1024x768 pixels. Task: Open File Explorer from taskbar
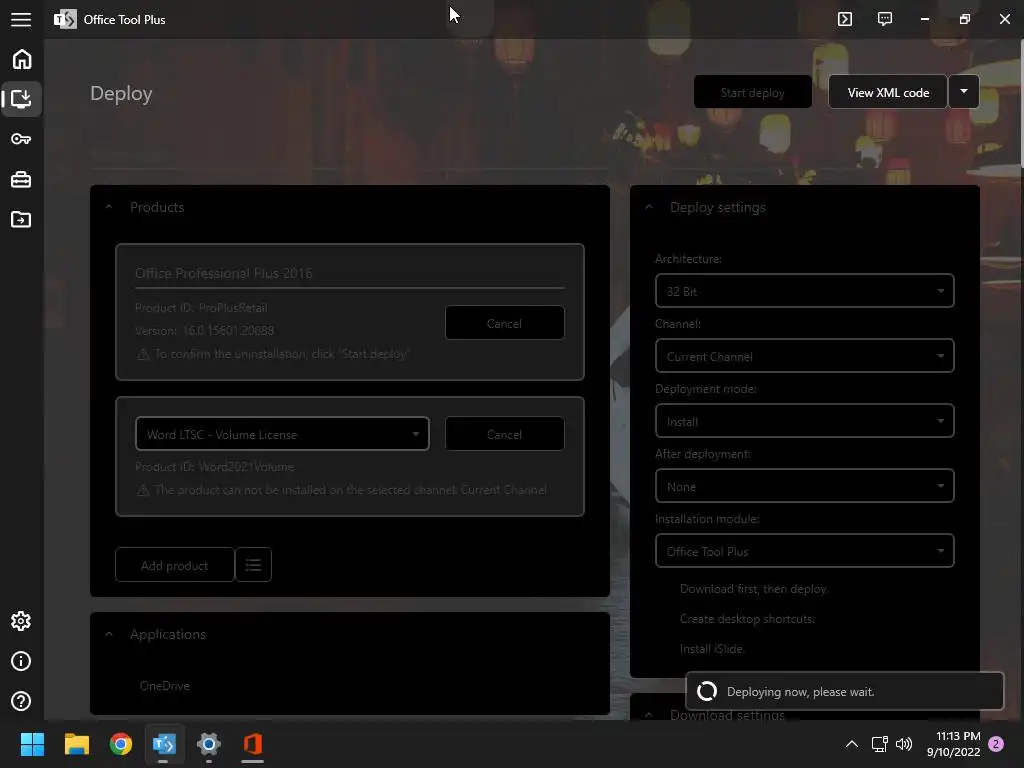[x=76, y=744]
